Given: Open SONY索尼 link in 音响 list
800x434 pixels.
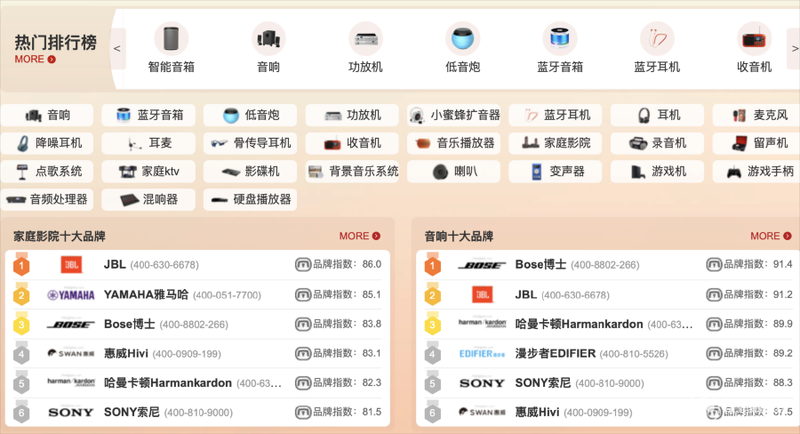Looking at the screenshot, I should click(543, 383).
